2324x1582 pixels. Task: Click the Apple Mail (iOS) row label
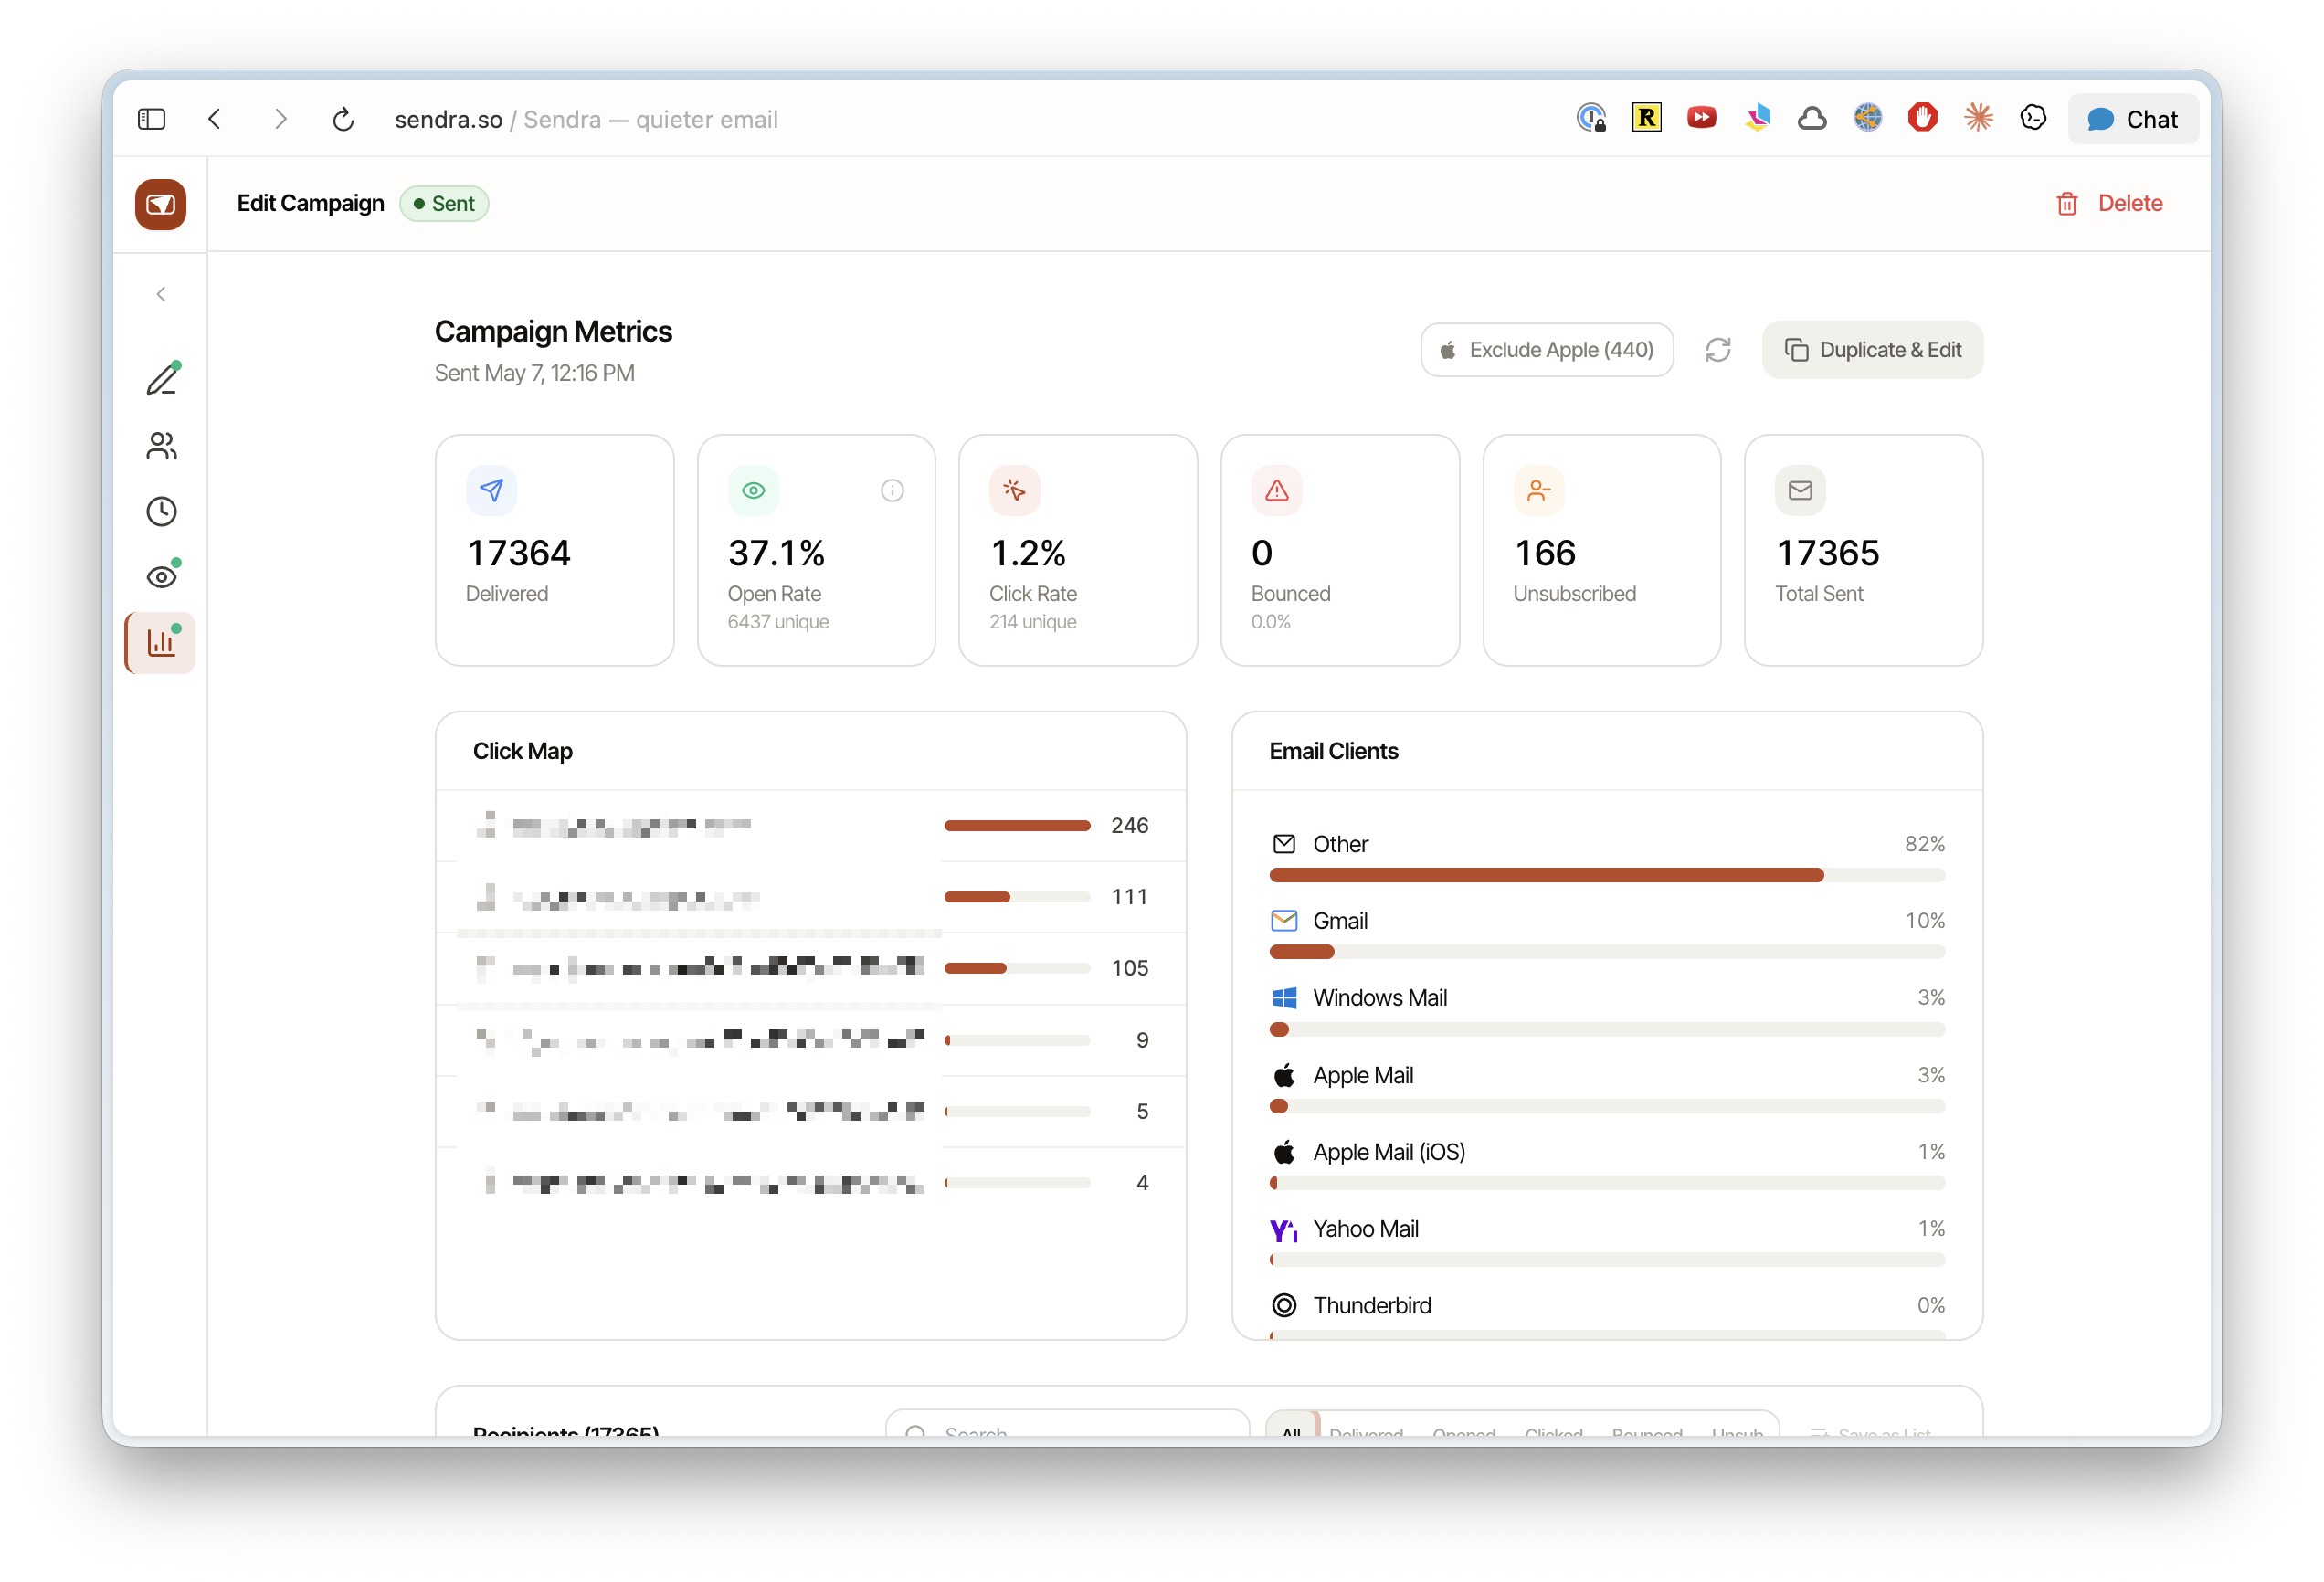[1389, 1152]
